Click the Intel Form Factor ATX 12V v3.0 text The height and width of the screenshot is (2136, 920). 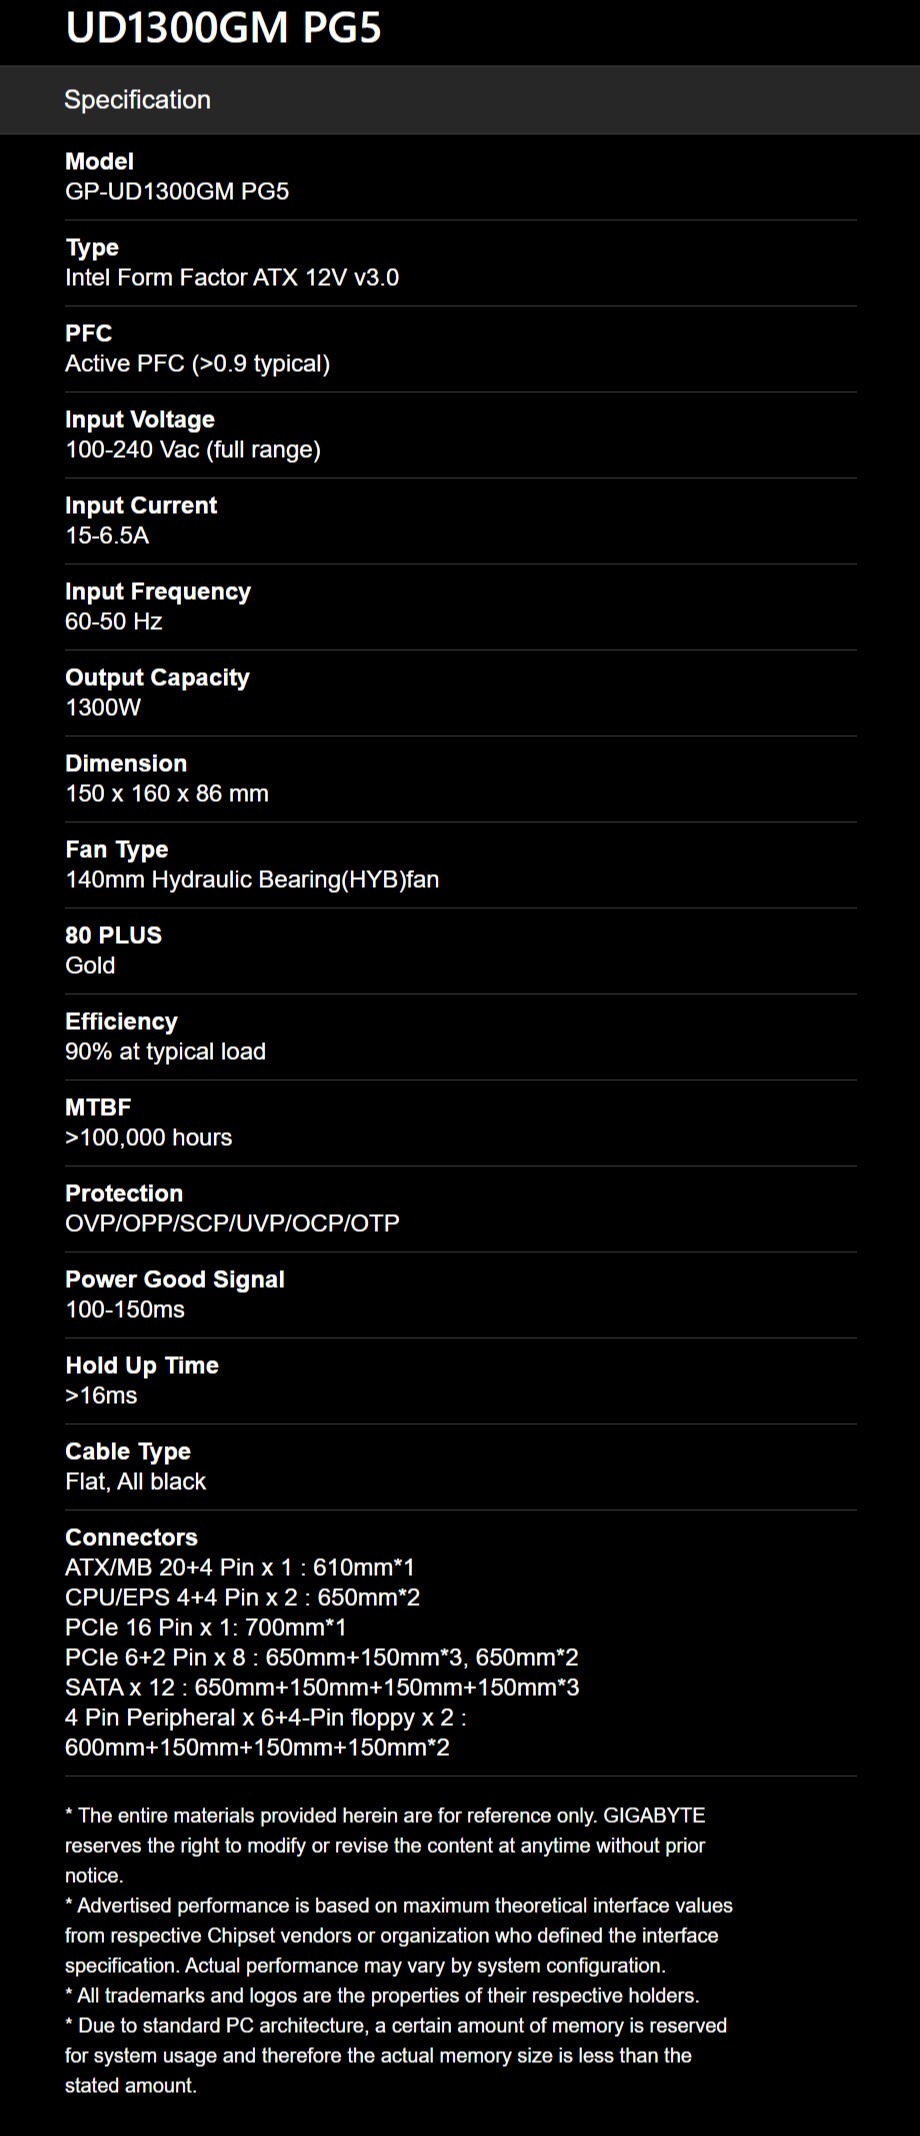232,277
